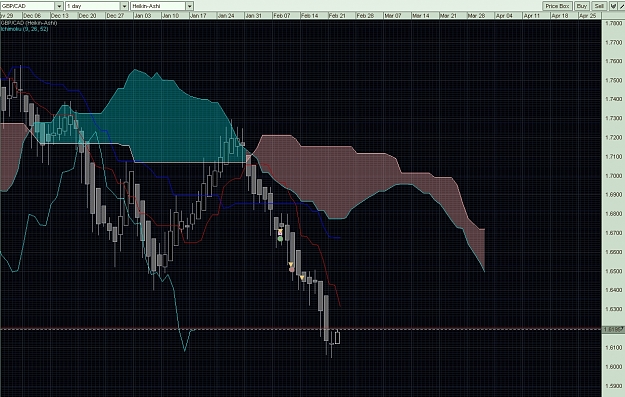Click the 1.6300 price axis label
The width and height of the screenshot is (625, 397).
pos(614,309)
